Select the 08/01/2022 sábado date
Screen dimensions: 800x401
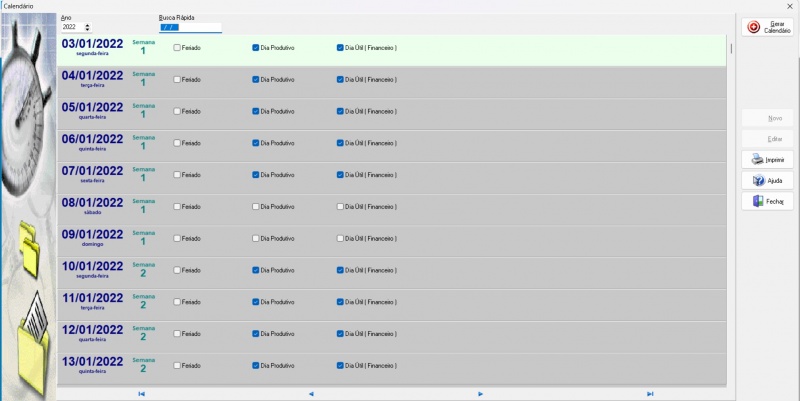tap(92, 203)
